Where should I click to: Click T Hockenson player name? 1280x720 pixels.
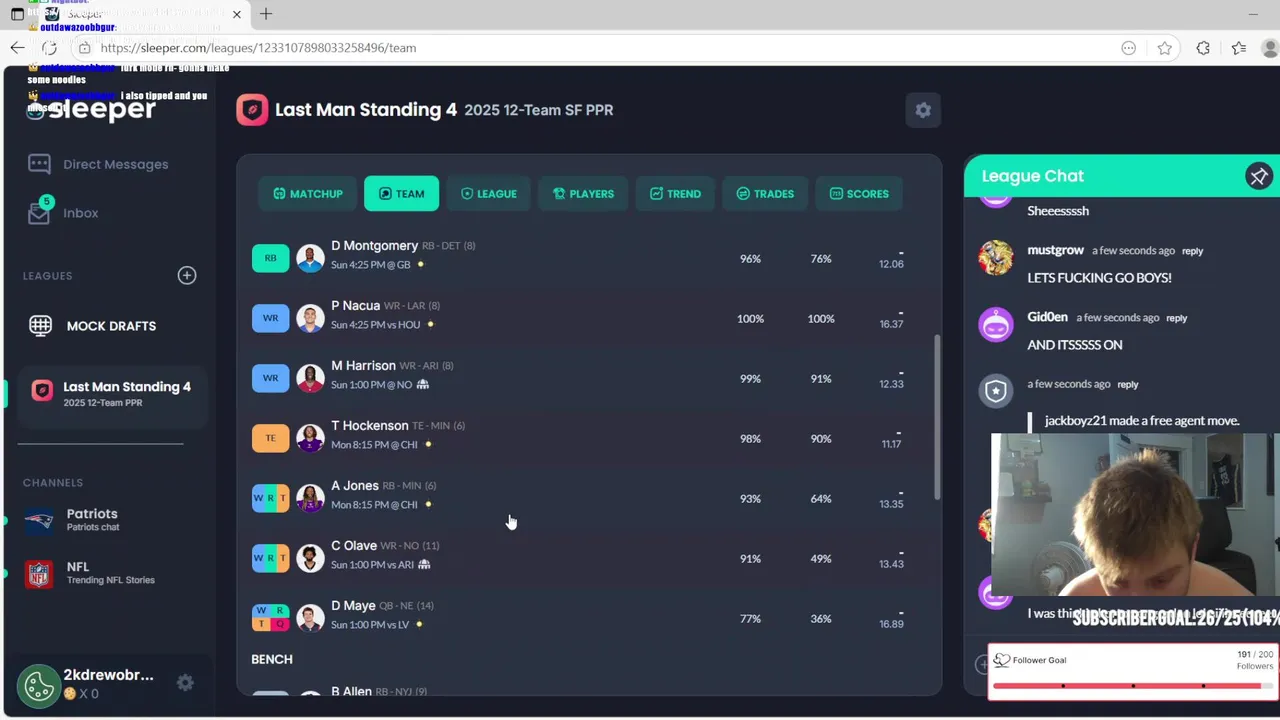coord(369,426)
